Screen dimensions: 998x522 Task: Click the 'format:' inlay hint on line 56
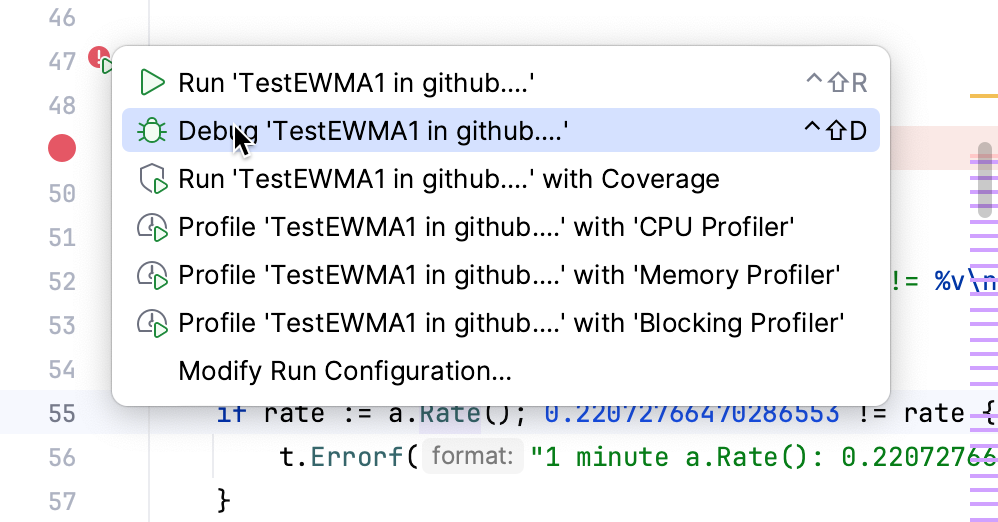pyautogui.click(x=472, y=457)
